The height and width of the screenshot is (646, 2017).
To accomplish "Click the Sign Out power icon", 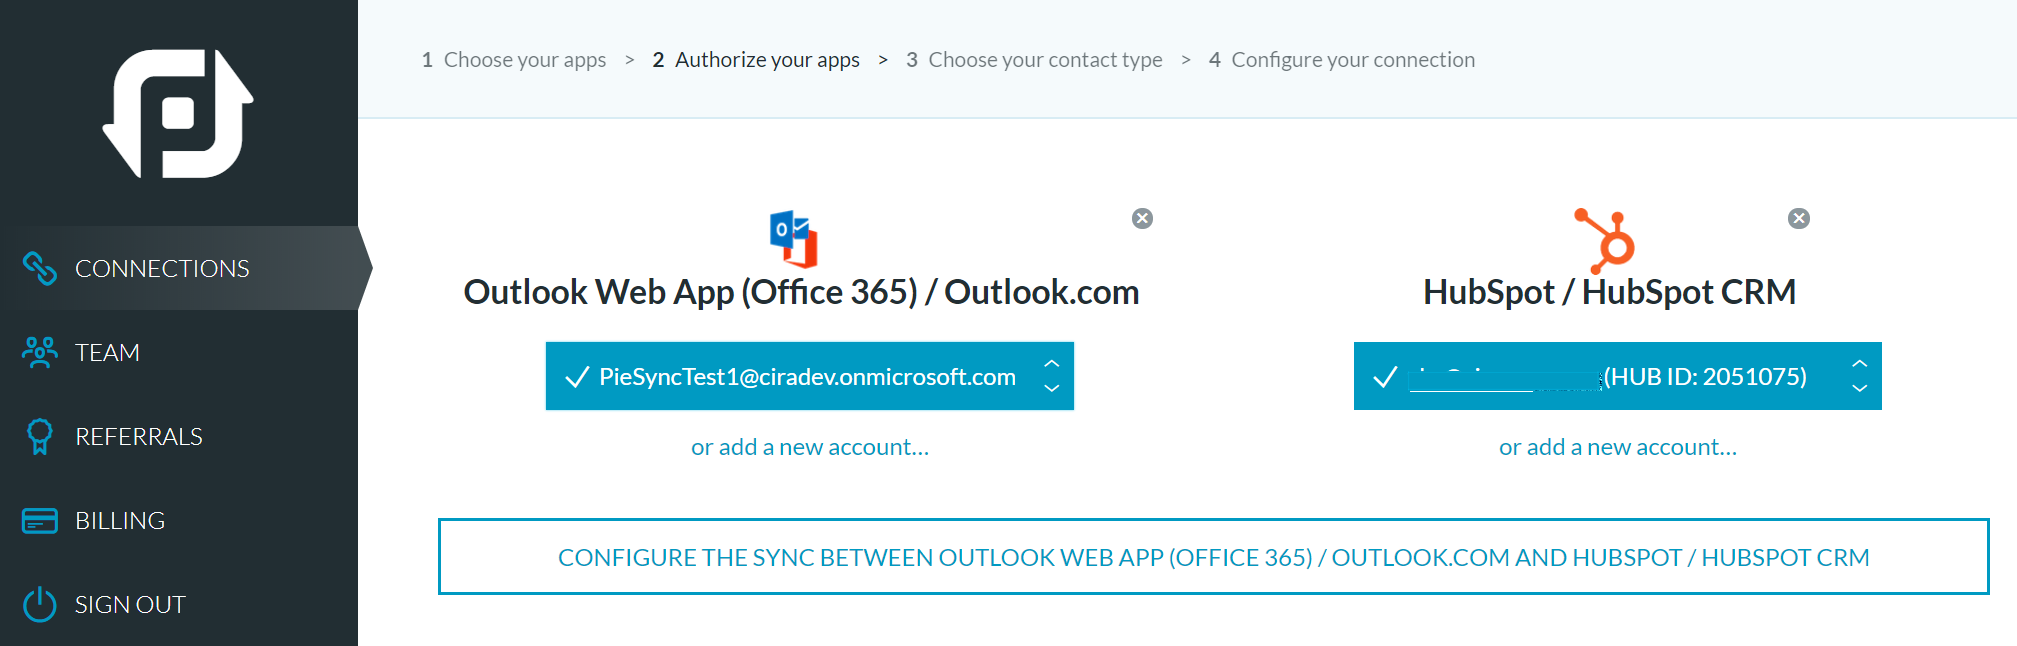I will point(40,604).
